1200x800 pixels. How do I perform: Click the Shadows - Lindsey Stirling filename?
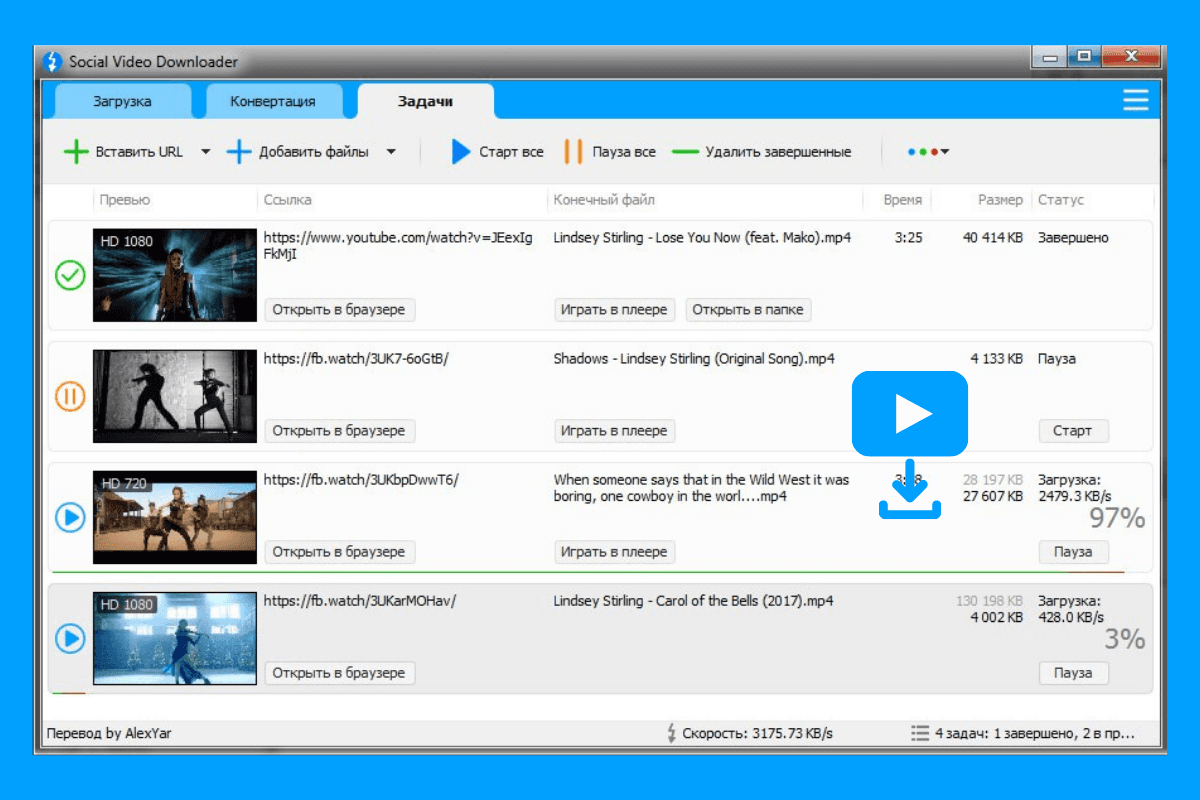coord(694,359)
